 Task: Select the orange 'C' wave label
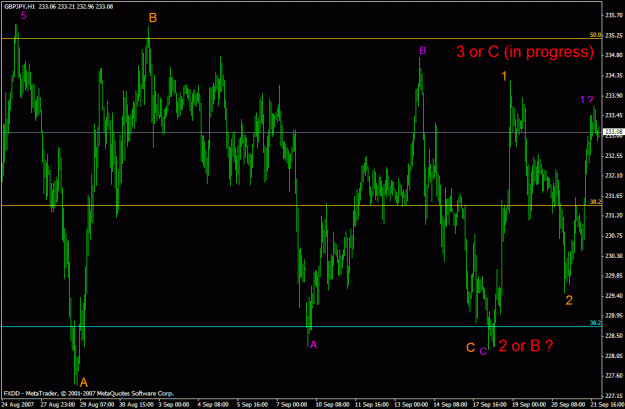click(x=471, y=348)
